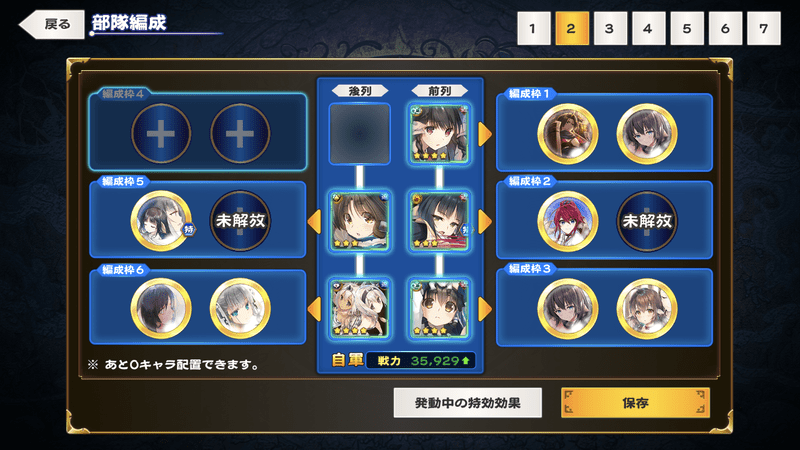
Task: Select the top 前列 front-row character card
Action: (x=439, y=134)
